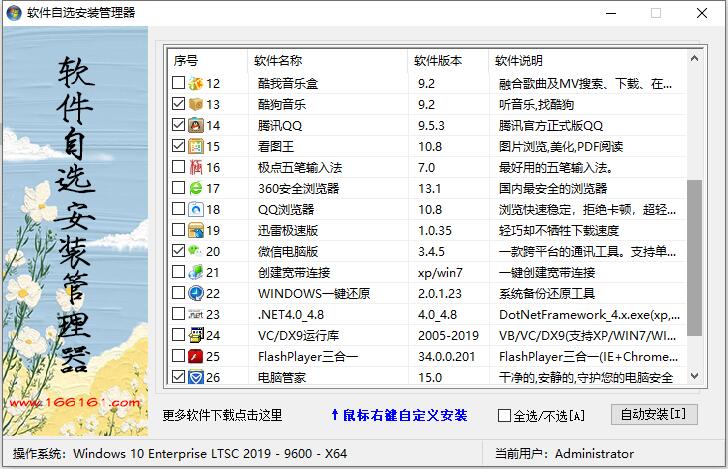Click version 34.0.0.201 cell
The width and height of the screenshot is (728, 469).
(x=447, y=357)
